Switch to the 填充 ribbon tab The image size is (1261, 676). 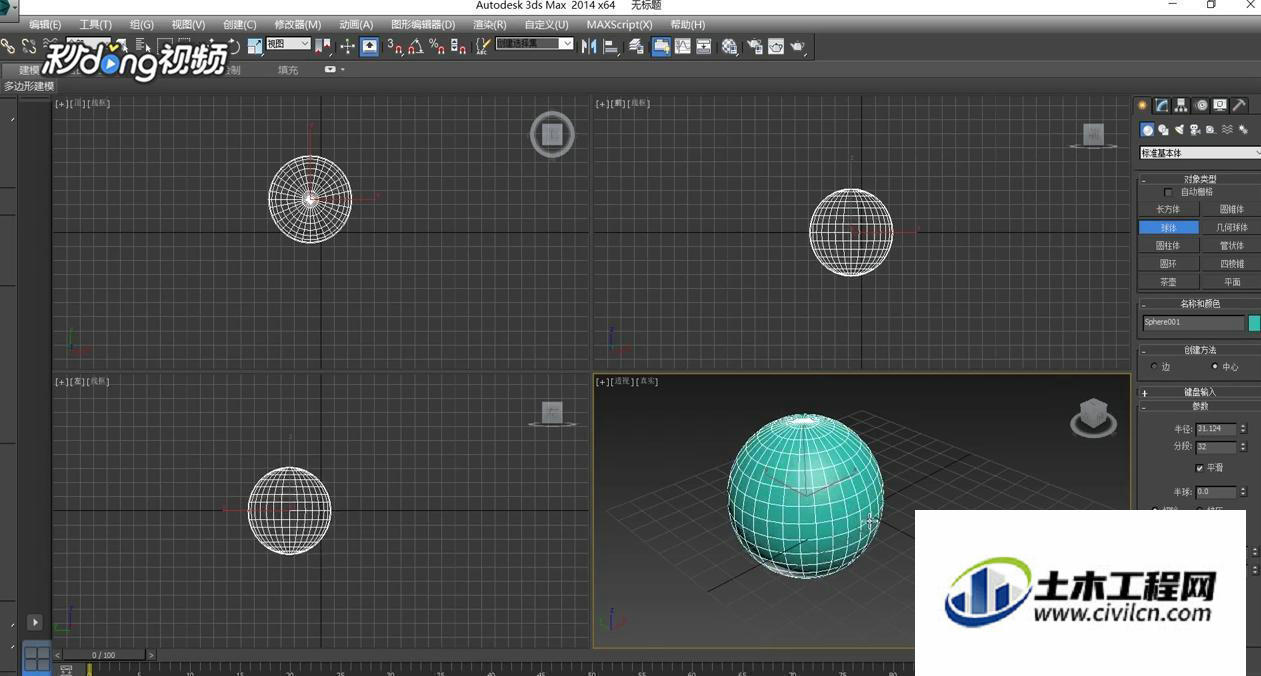click(288, 70)
